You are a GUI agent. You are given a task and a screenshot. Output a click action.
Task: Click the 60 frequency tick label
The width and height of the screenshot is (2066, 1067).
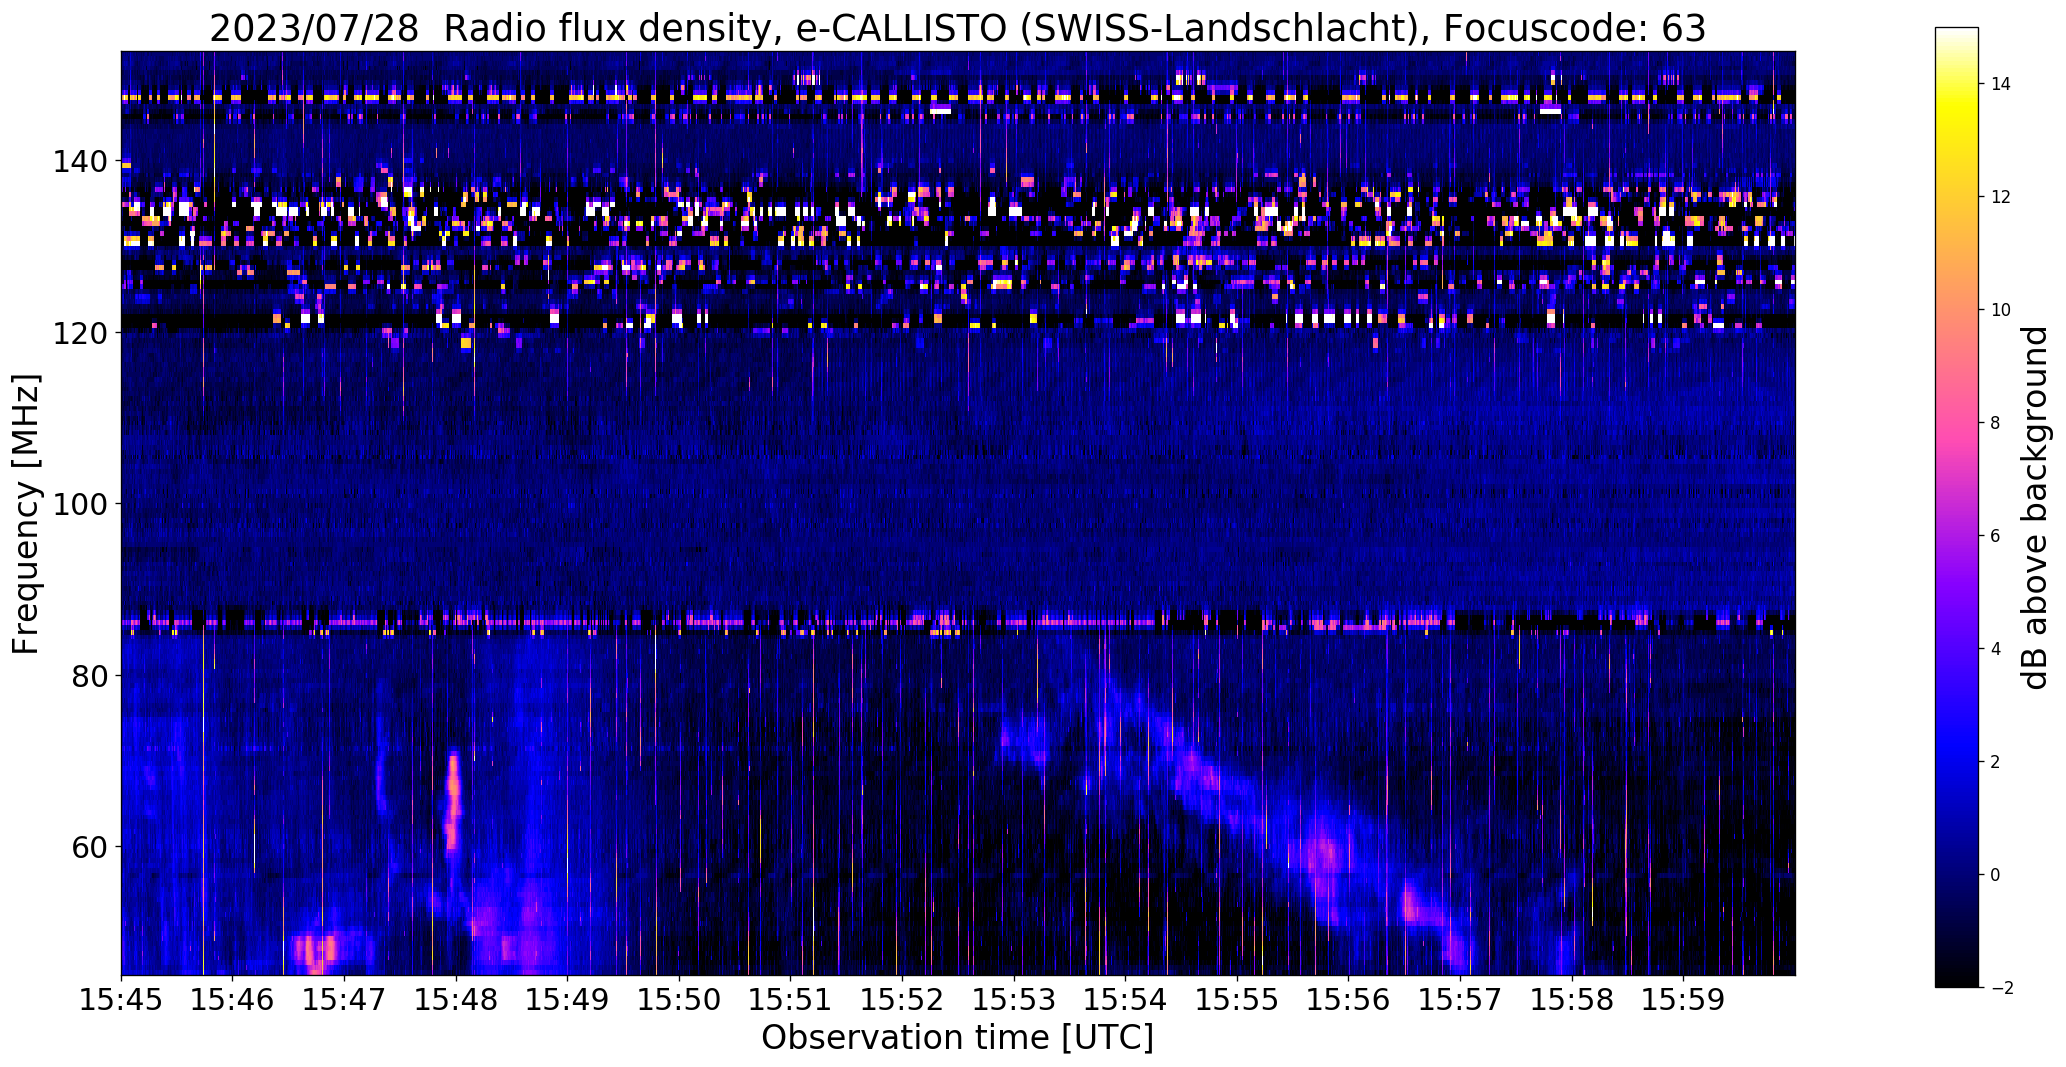click(x=90, y=846)
